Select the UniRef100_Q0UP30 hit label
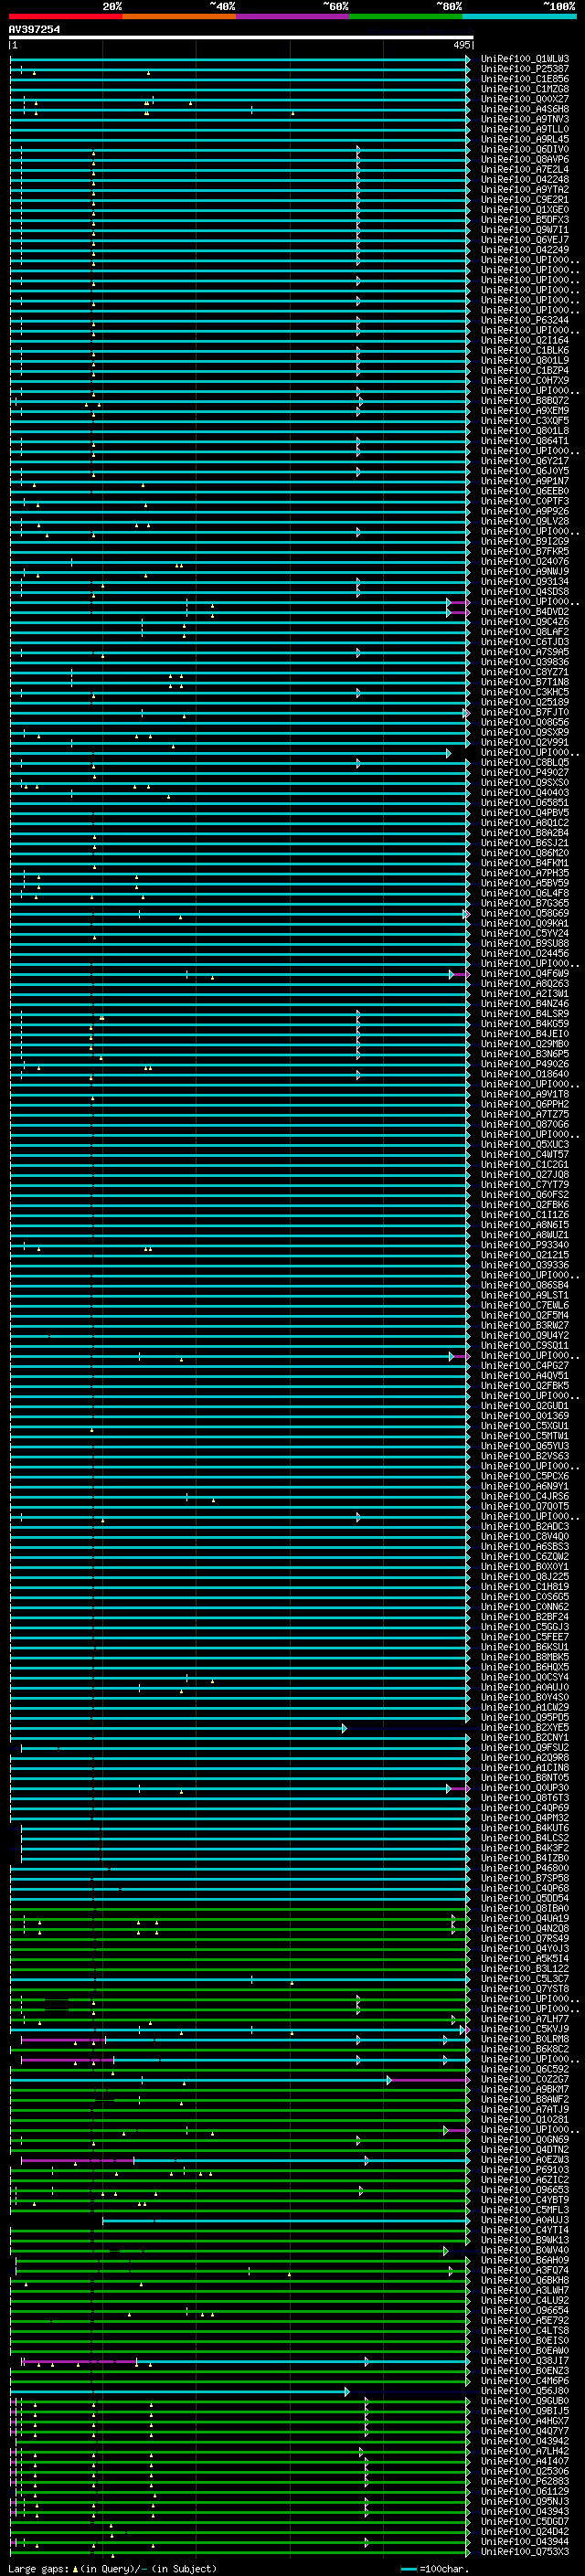The width and height of the screenshot is (585, 2576). pos(525,1788)
